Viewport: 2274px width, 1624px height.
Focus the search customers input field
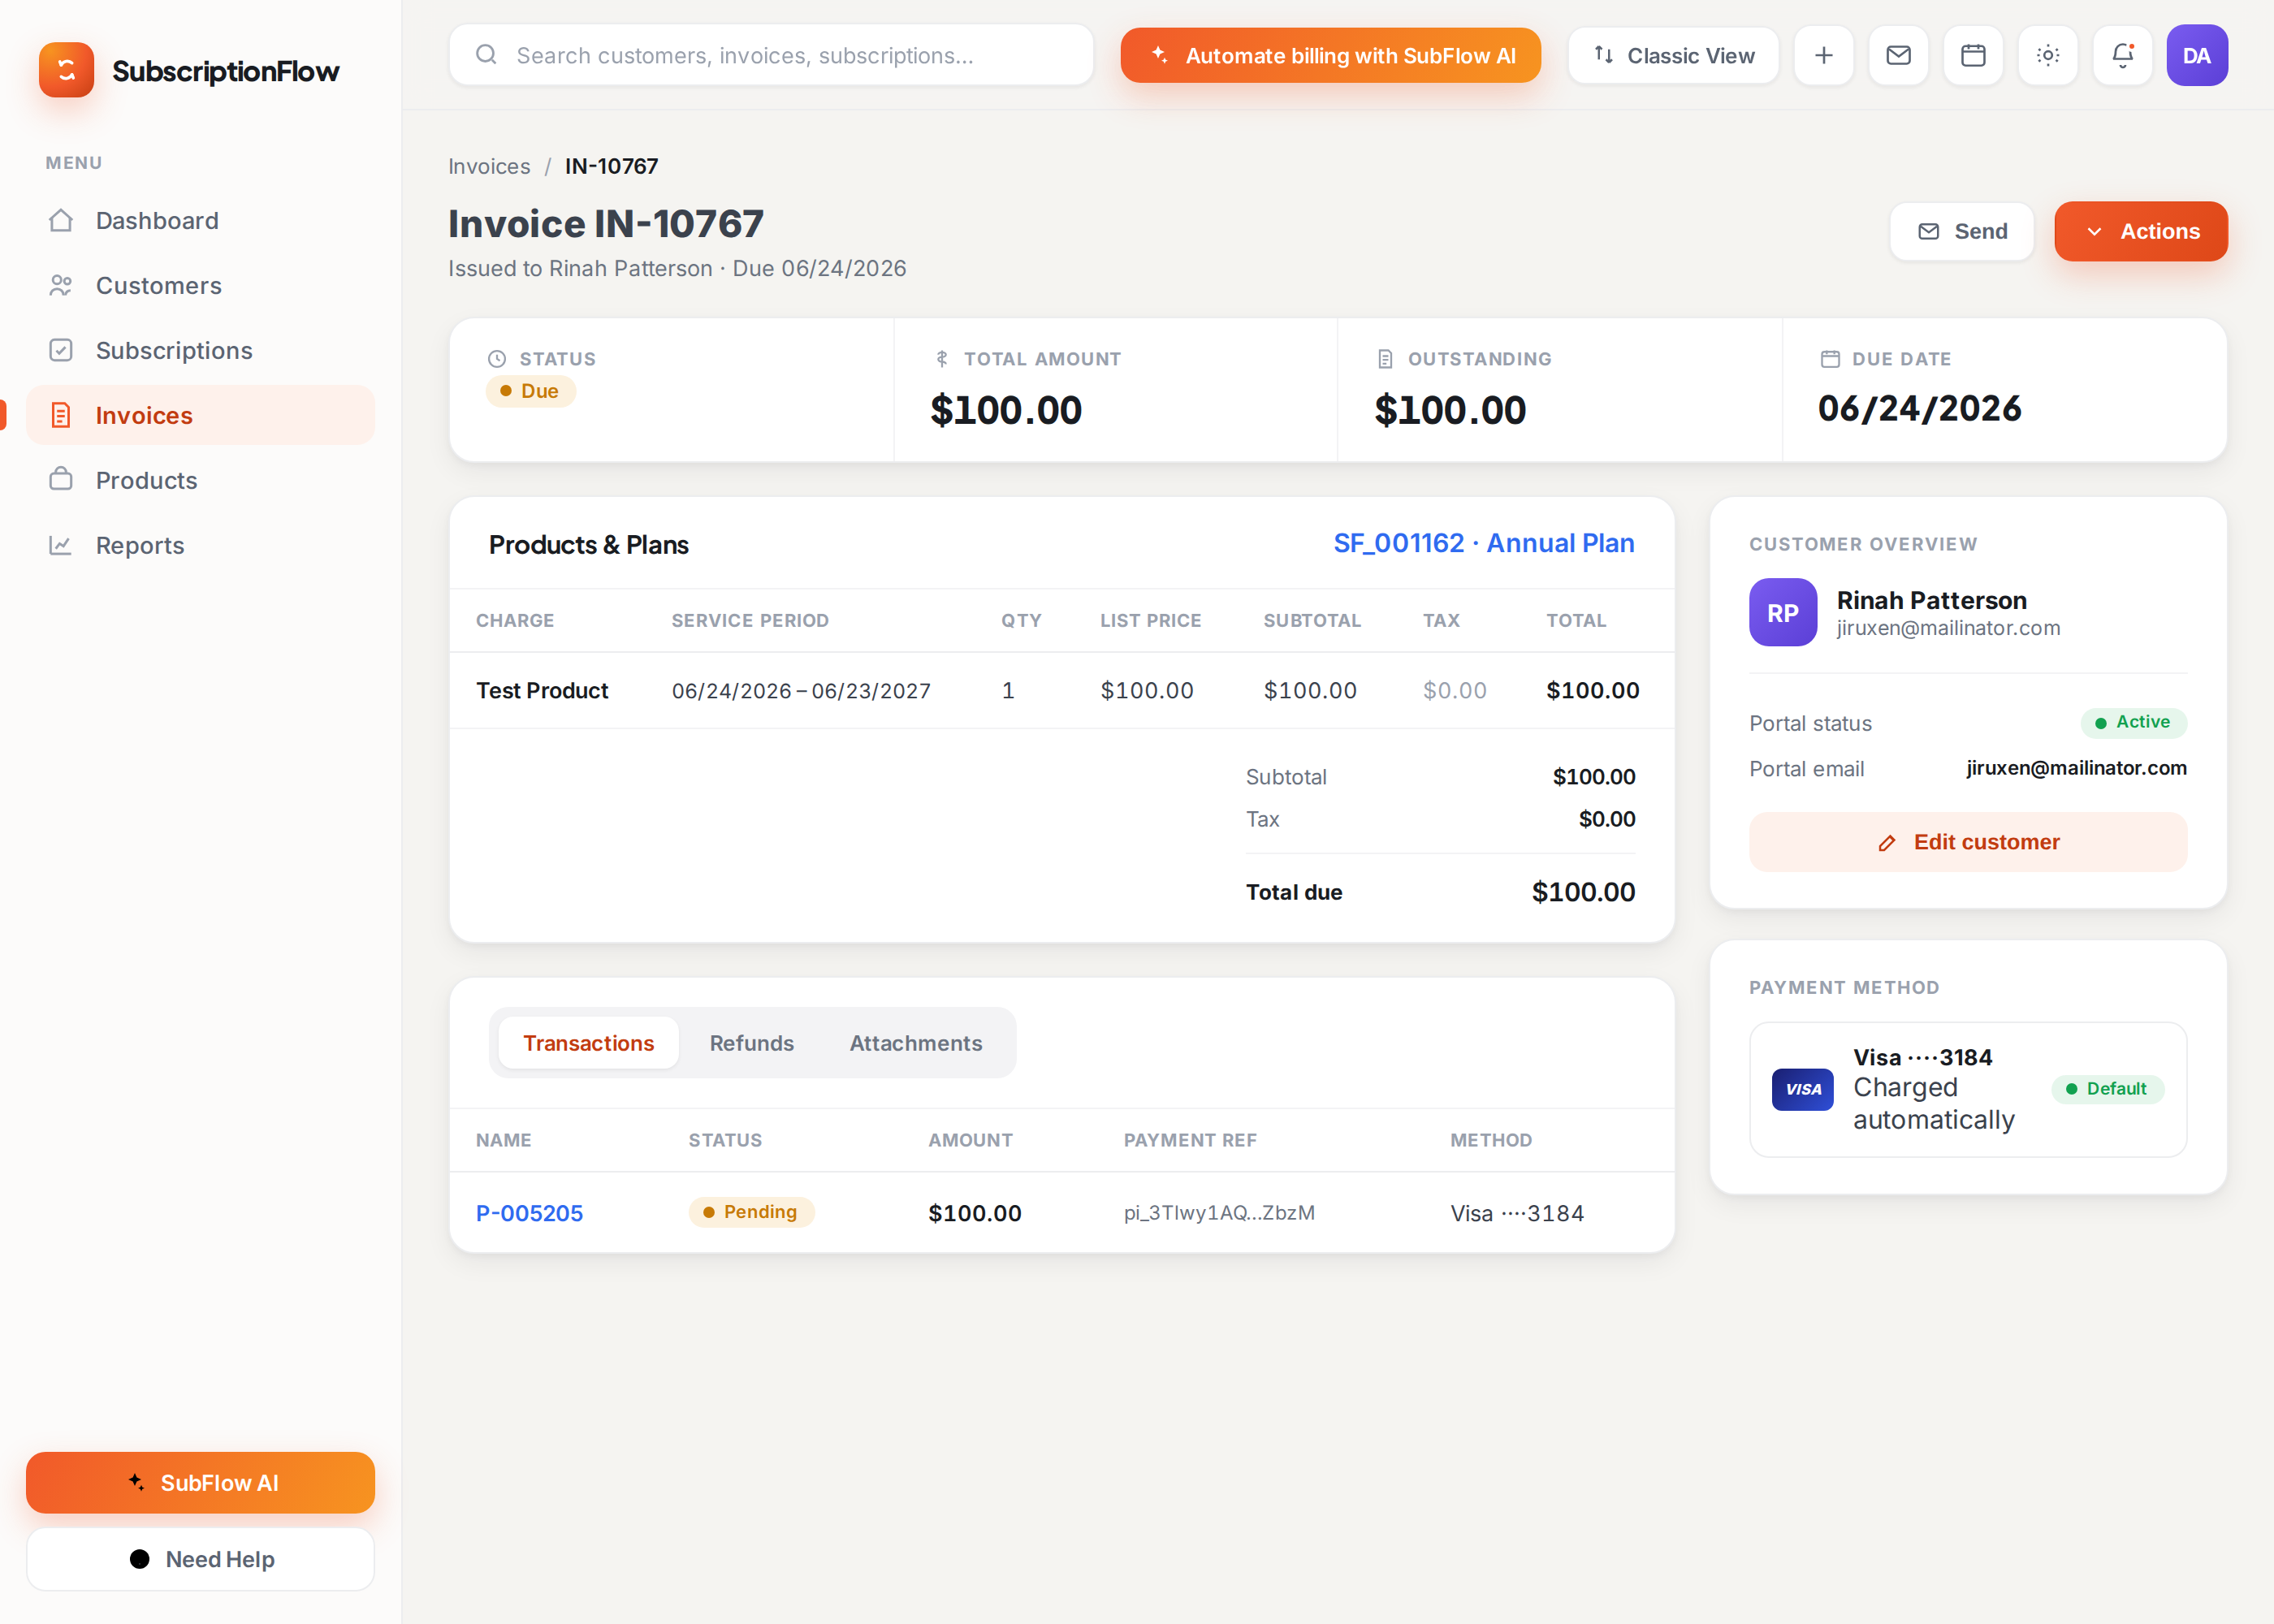tap(771, 55)
